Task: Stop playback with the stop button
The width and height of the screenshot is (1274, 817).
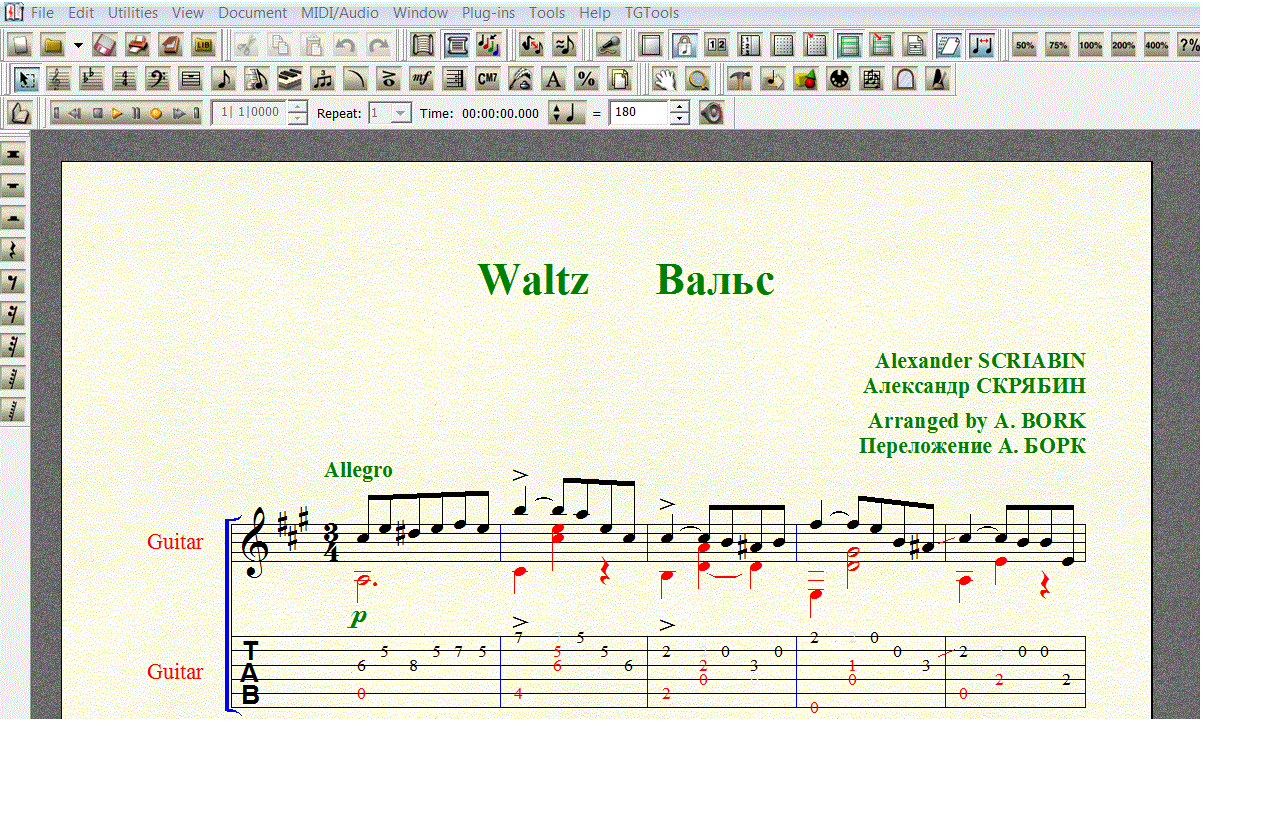Action: [x=97, y=113]
